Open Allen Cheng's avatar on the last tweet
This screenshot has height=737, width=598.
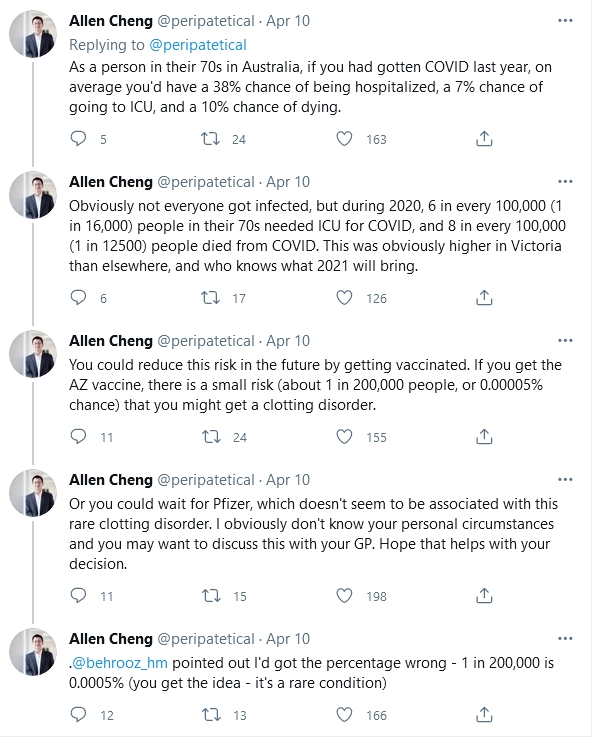pos(33,652)
